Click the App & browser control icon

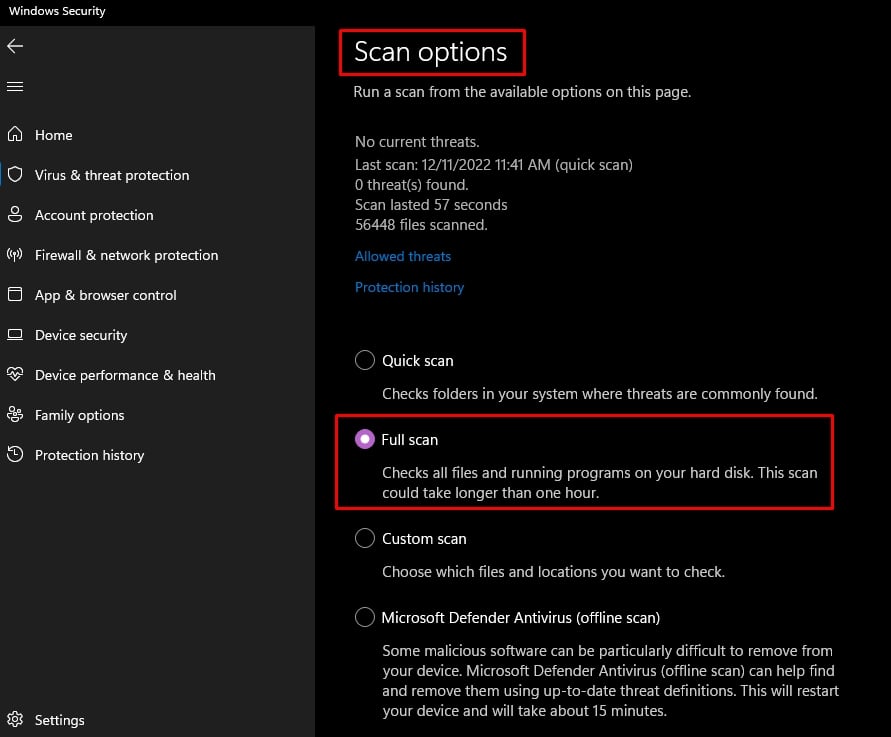(x=15, y=295)
